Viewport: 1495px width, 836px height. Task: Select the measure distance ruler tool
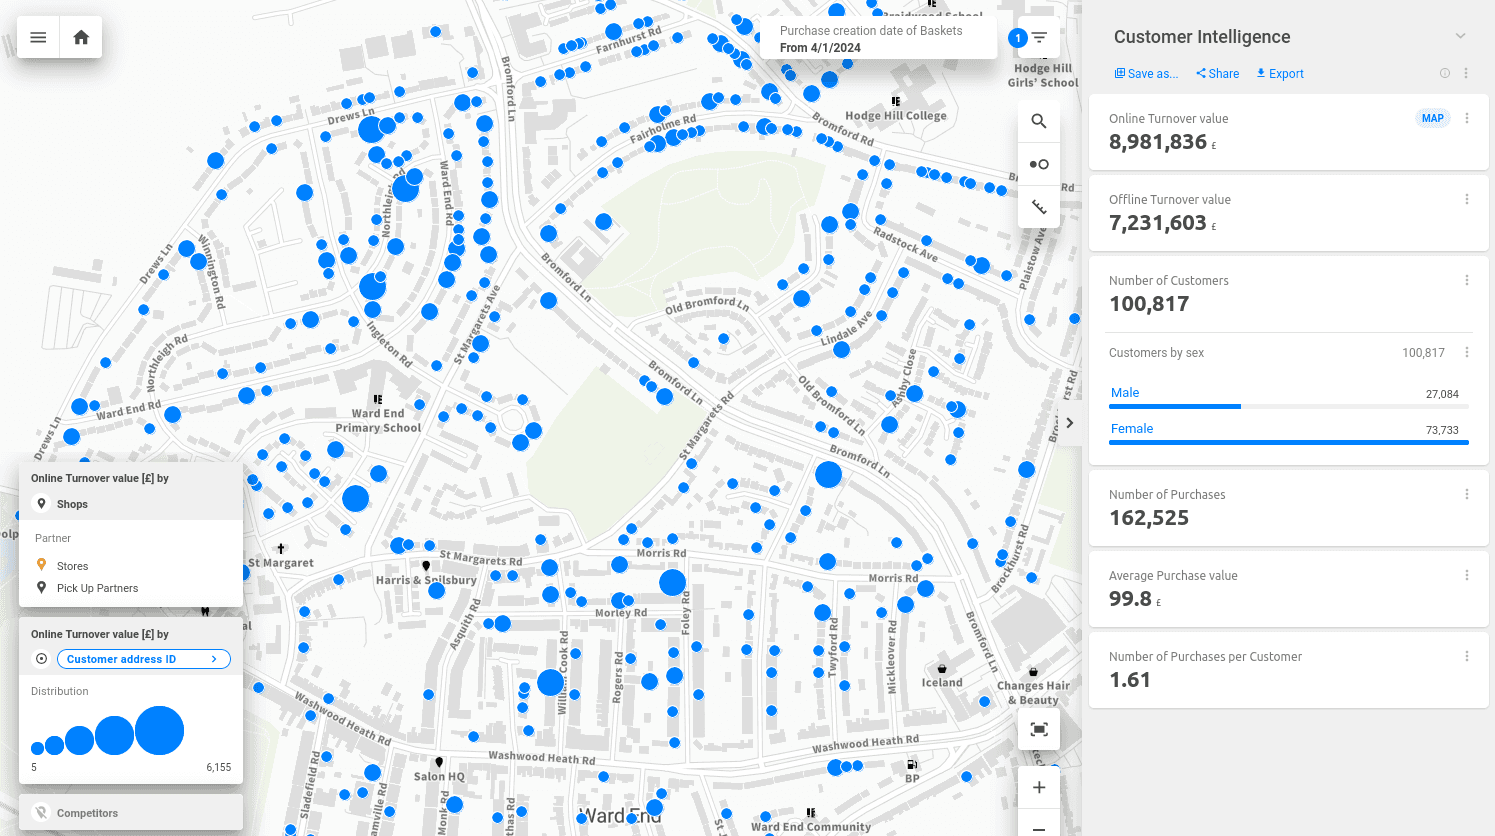[1039, 207]
